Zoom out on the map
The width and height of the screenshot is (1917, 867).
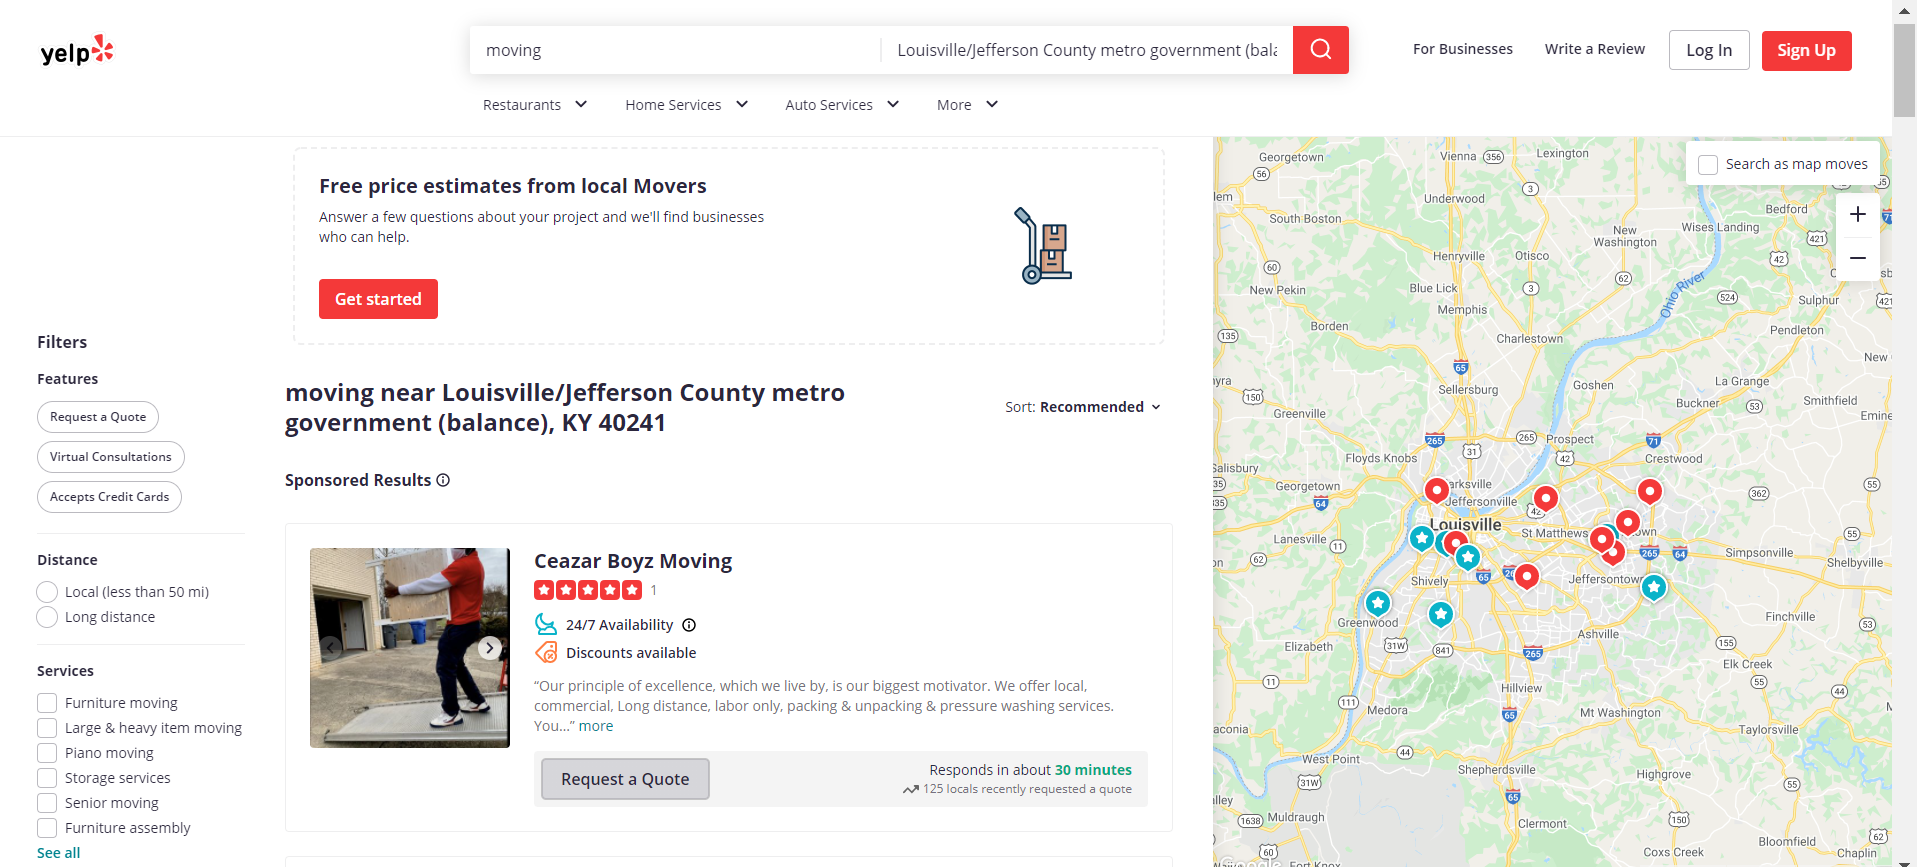click(1857, 258)
